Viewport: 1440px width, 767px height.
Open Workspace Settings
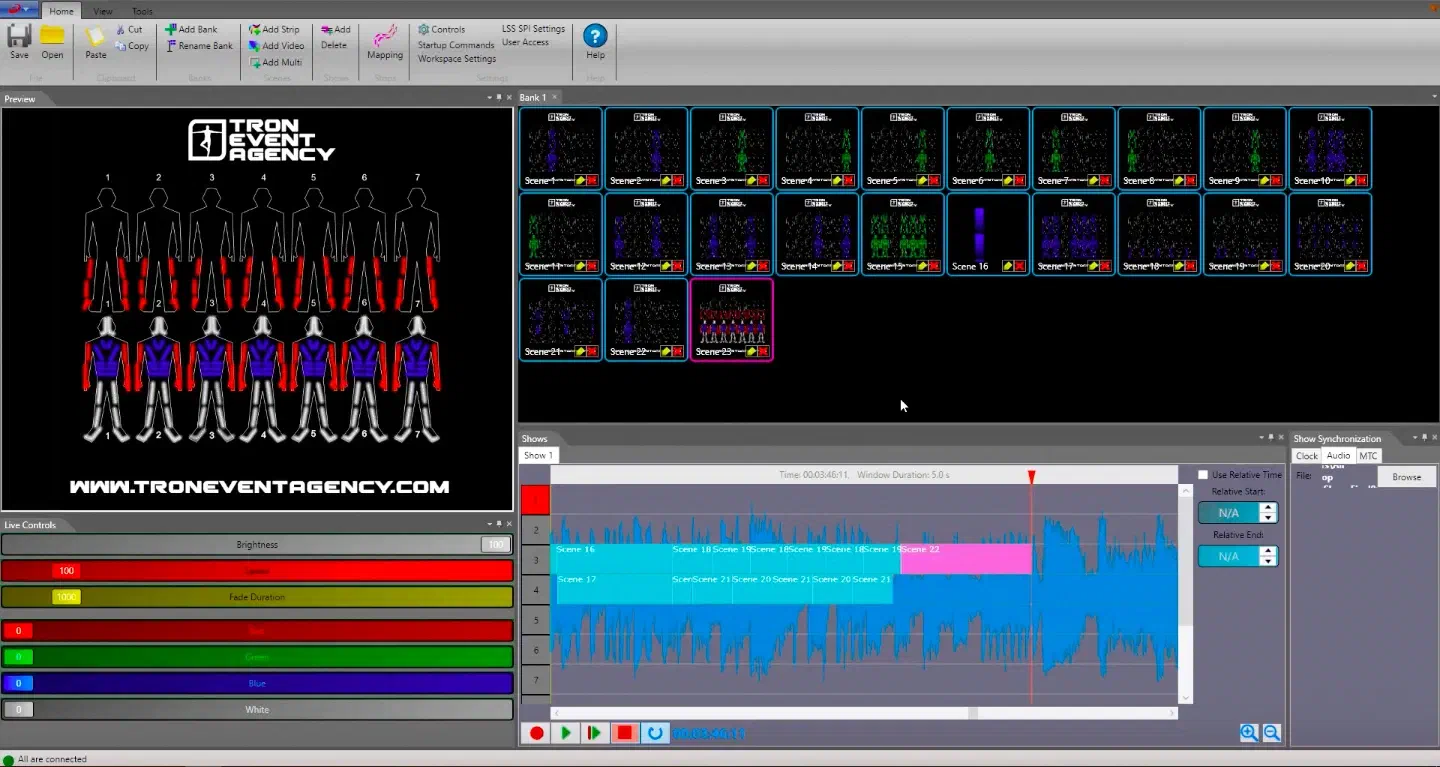coord(456,59)
